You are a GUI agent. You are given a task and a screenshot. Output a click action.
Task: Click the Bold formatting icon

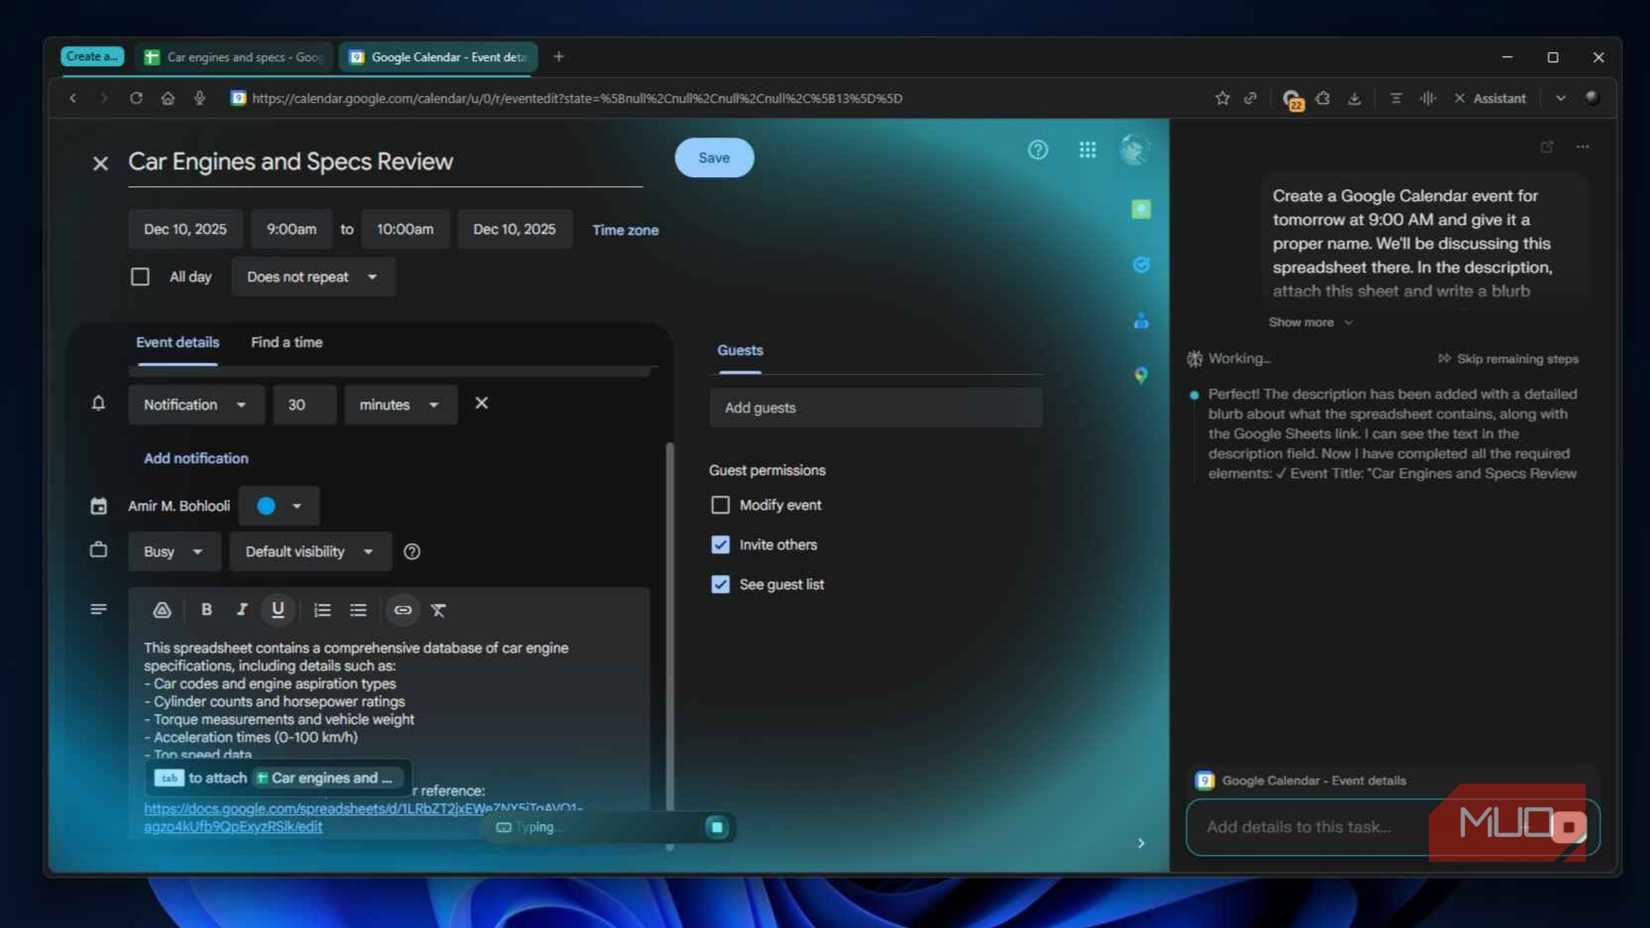(x=206, y=609)
